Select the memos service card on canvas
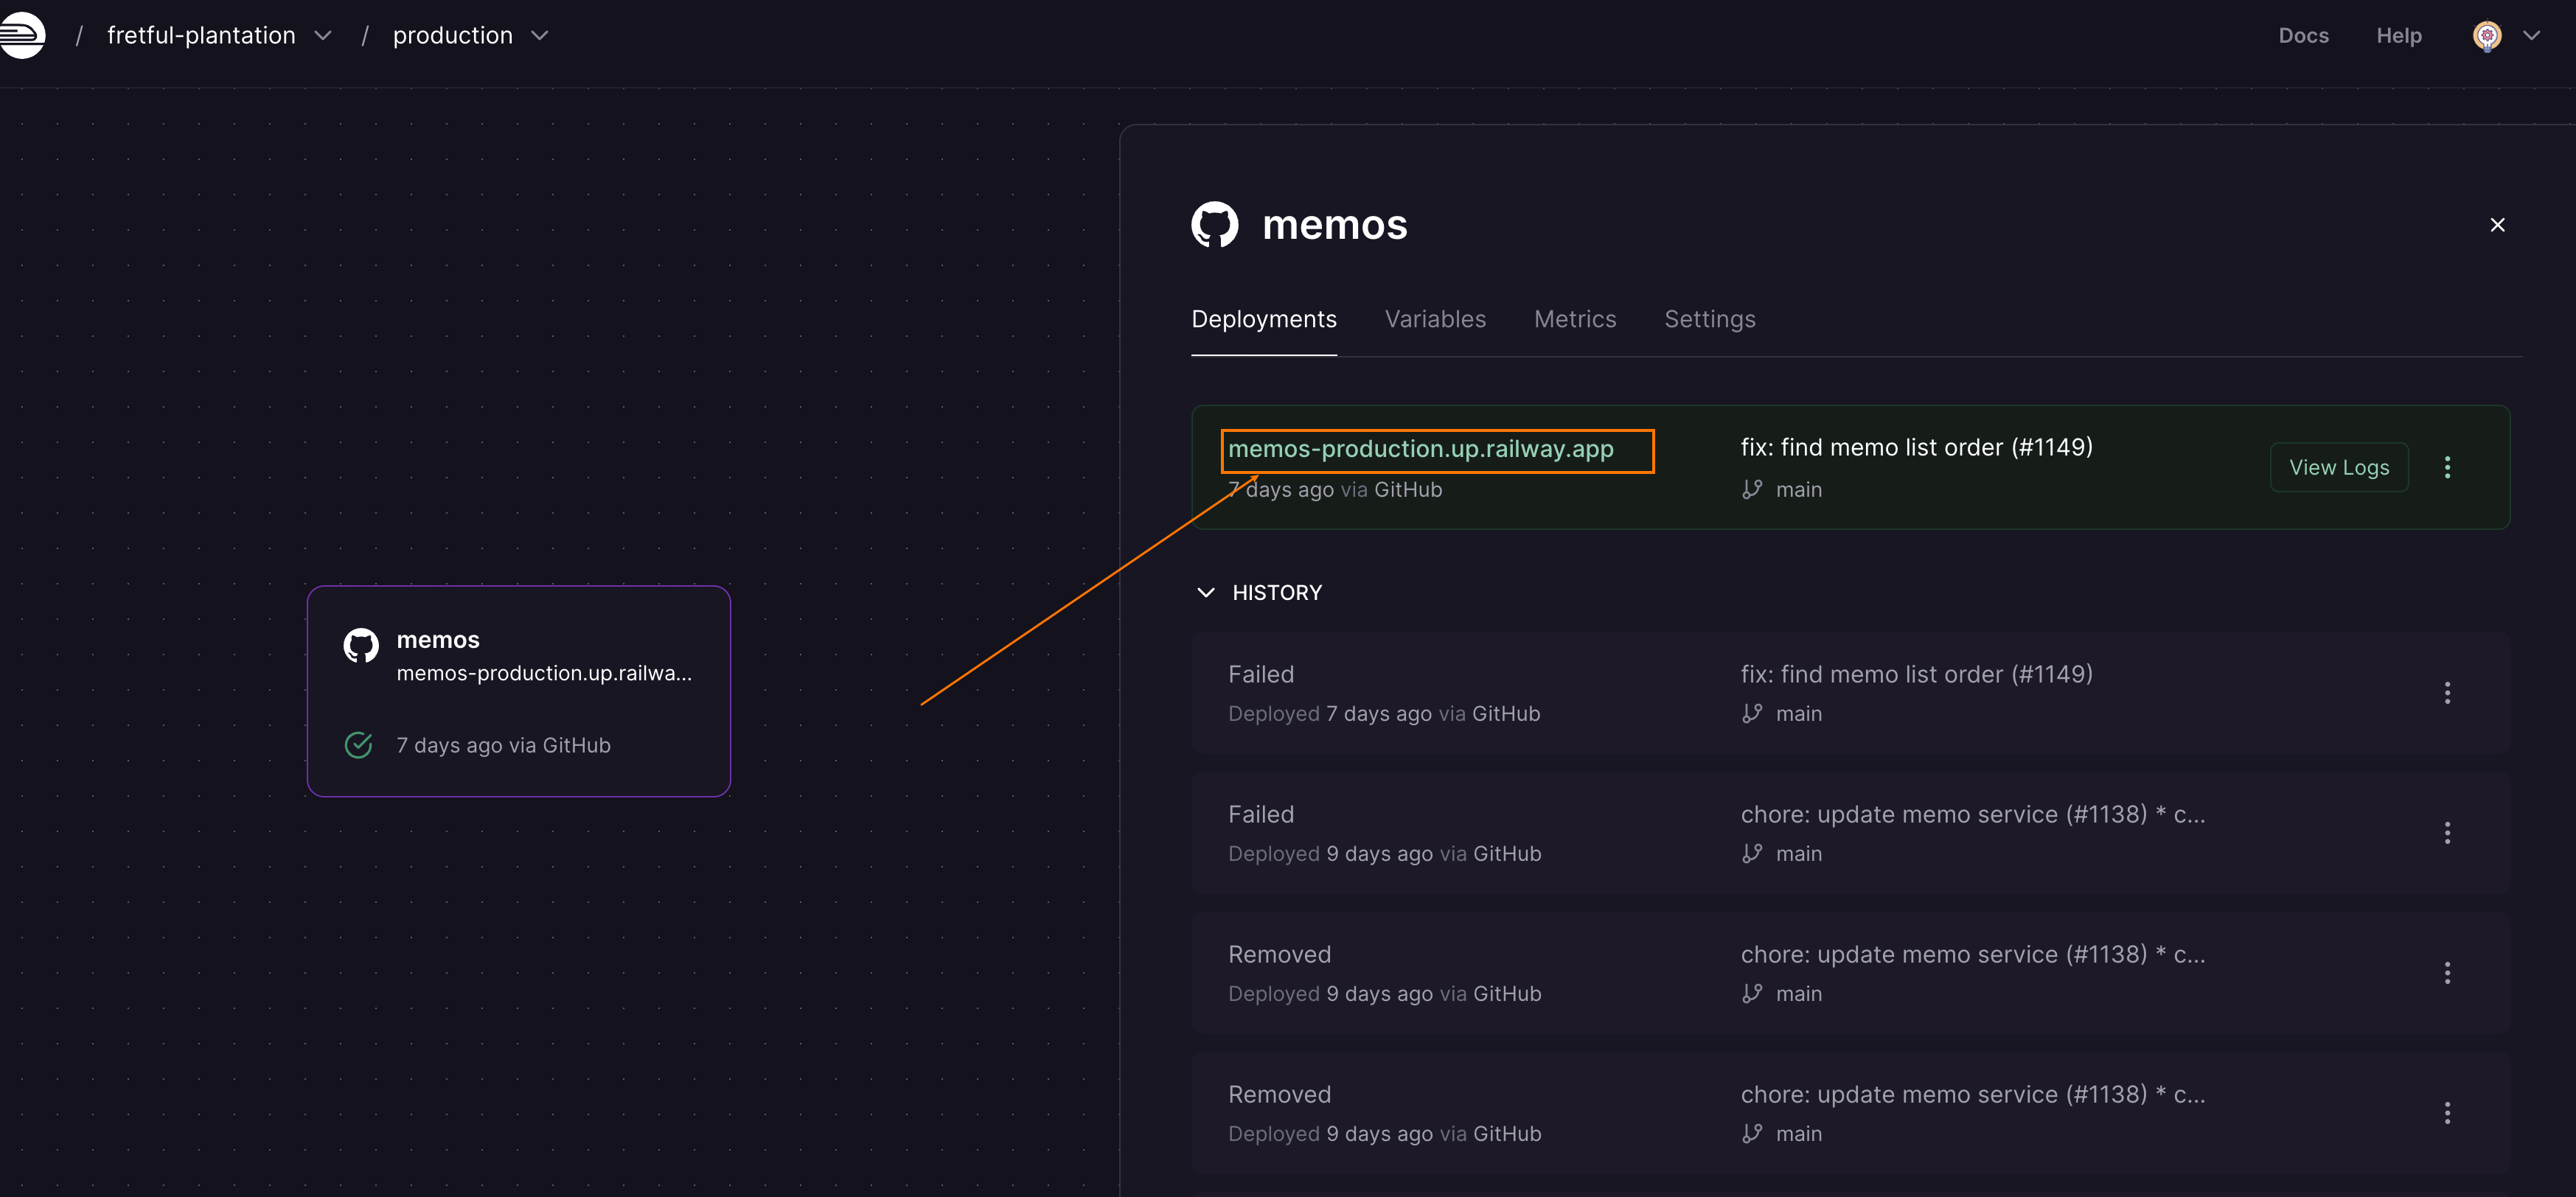The width and height of the screenshot is (2576, 1197). click(x=518, y=691)
